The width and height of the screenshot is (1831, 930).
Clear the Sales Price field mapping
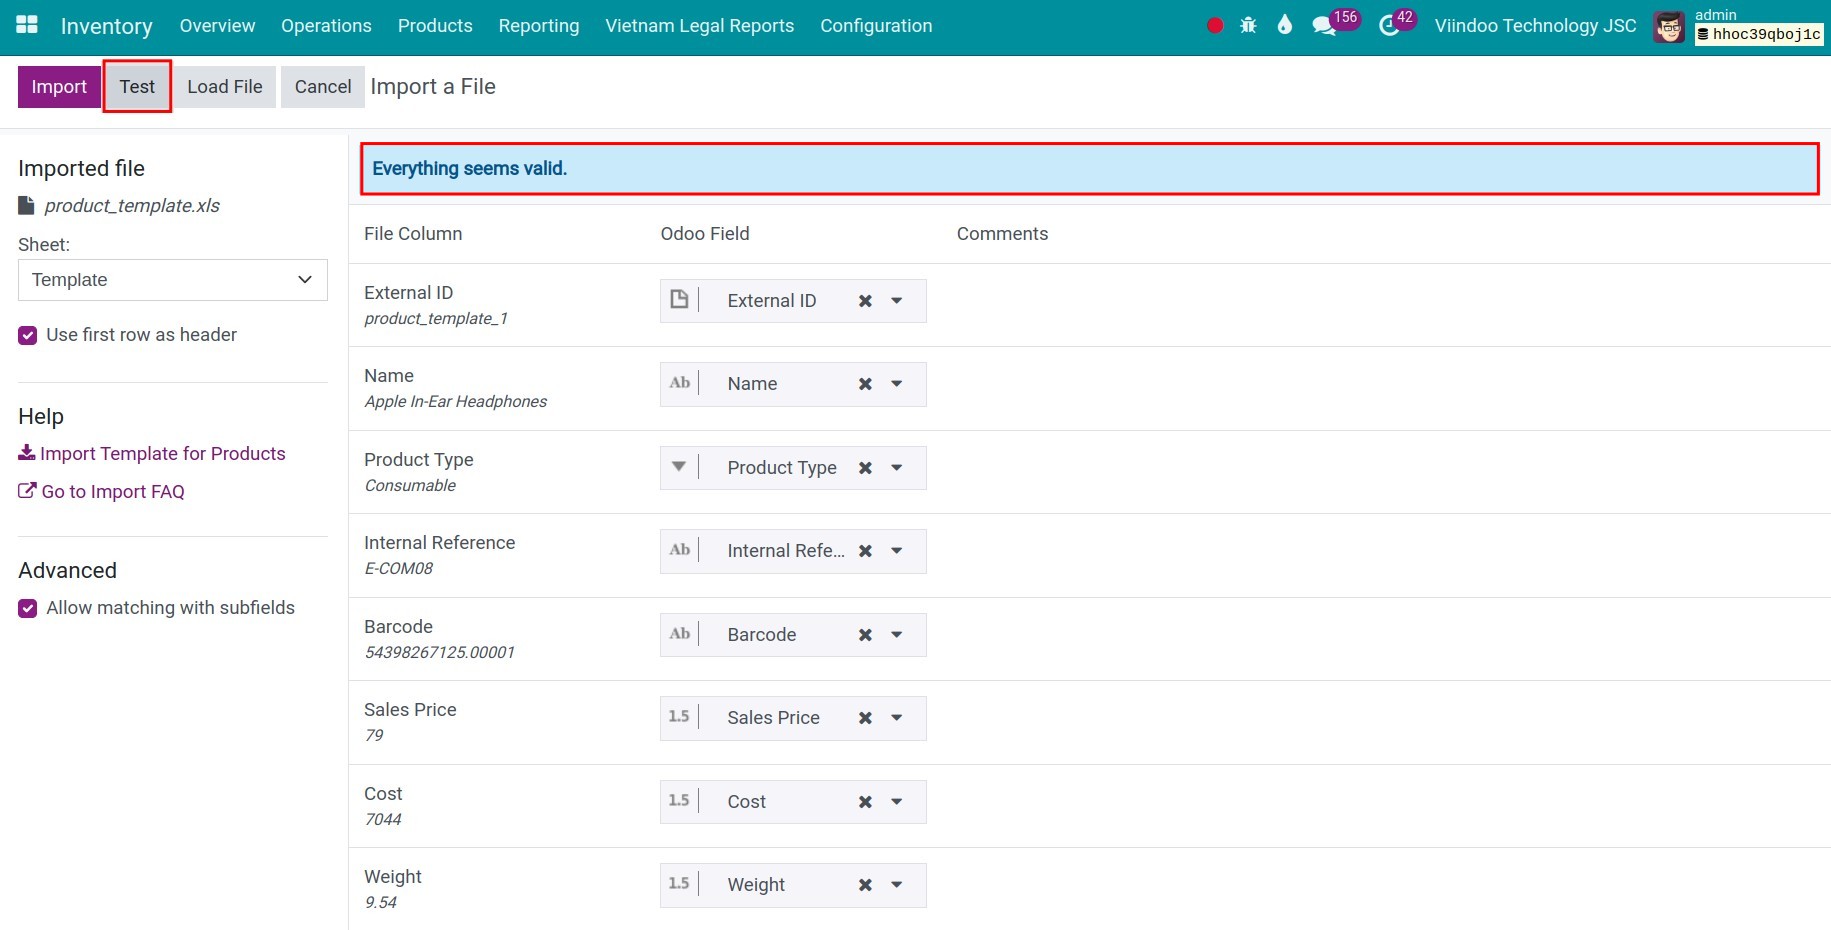(x=866, y=718)
